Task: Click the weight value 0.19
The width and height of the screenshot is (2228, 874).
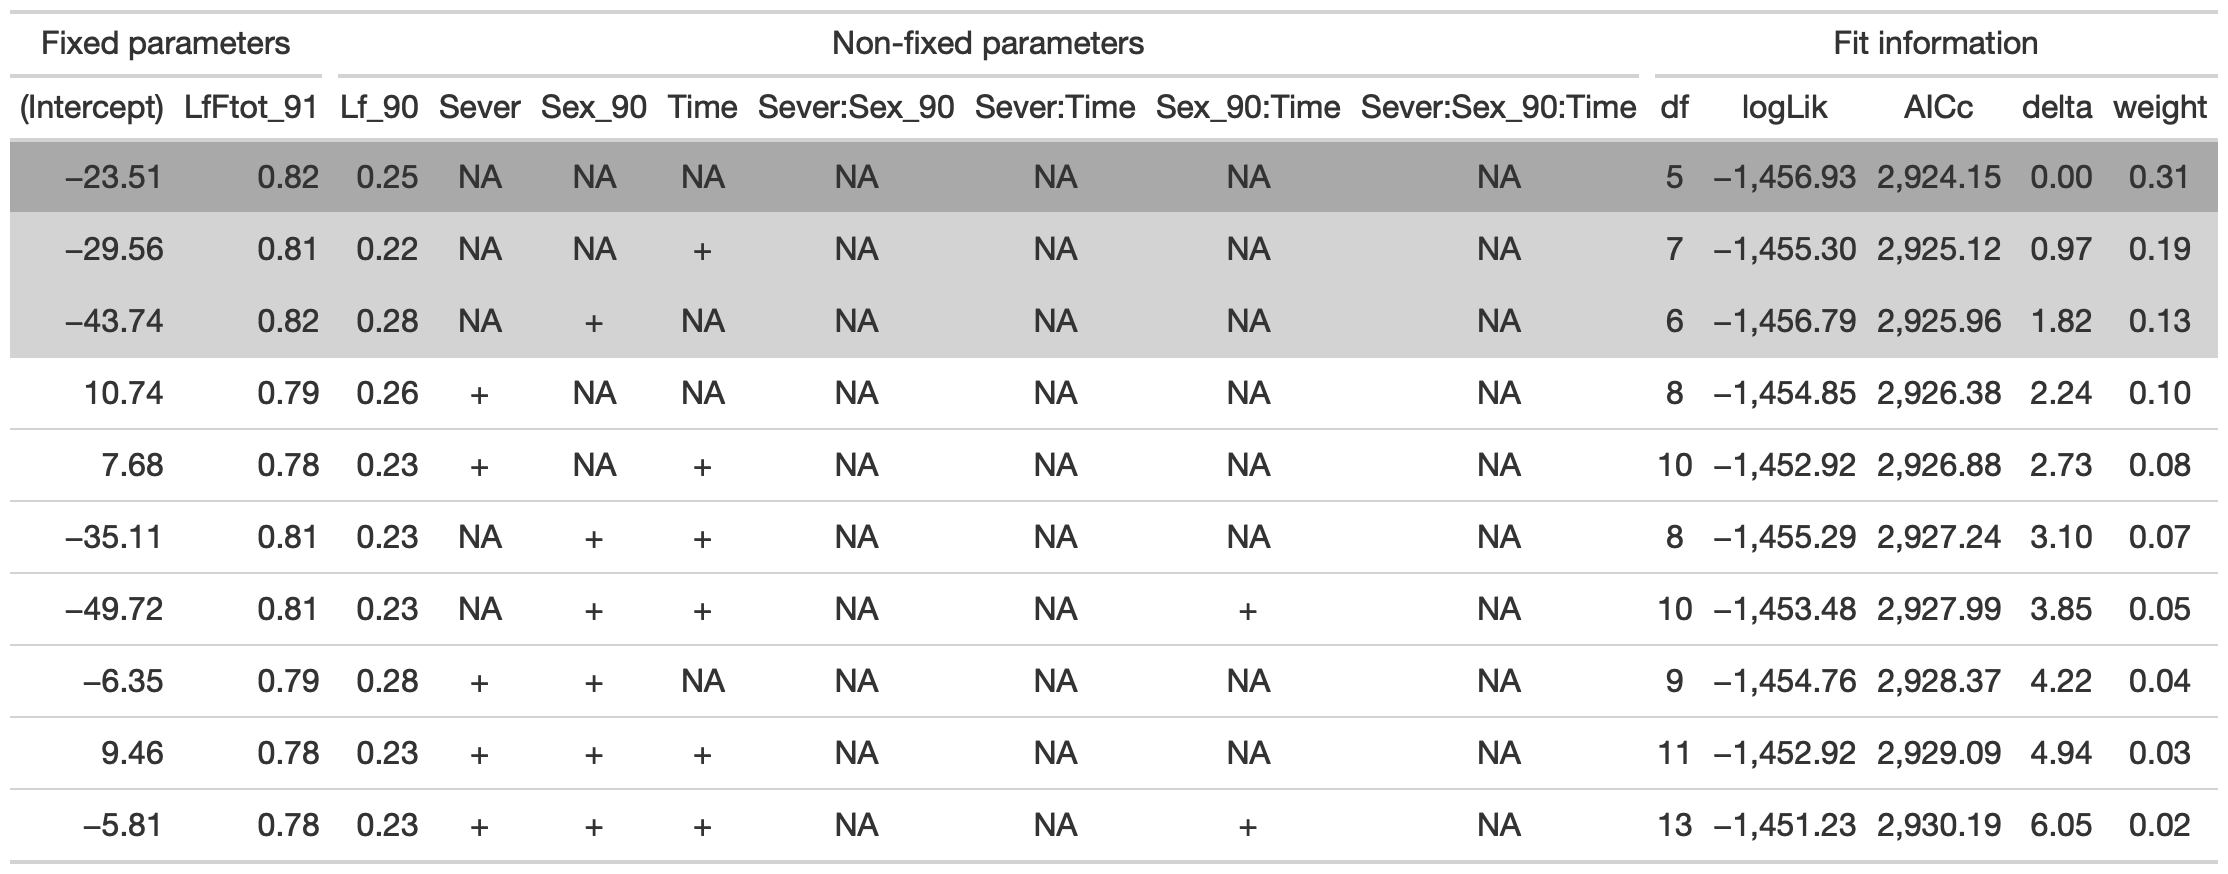Action: (x=2159, y=249)
